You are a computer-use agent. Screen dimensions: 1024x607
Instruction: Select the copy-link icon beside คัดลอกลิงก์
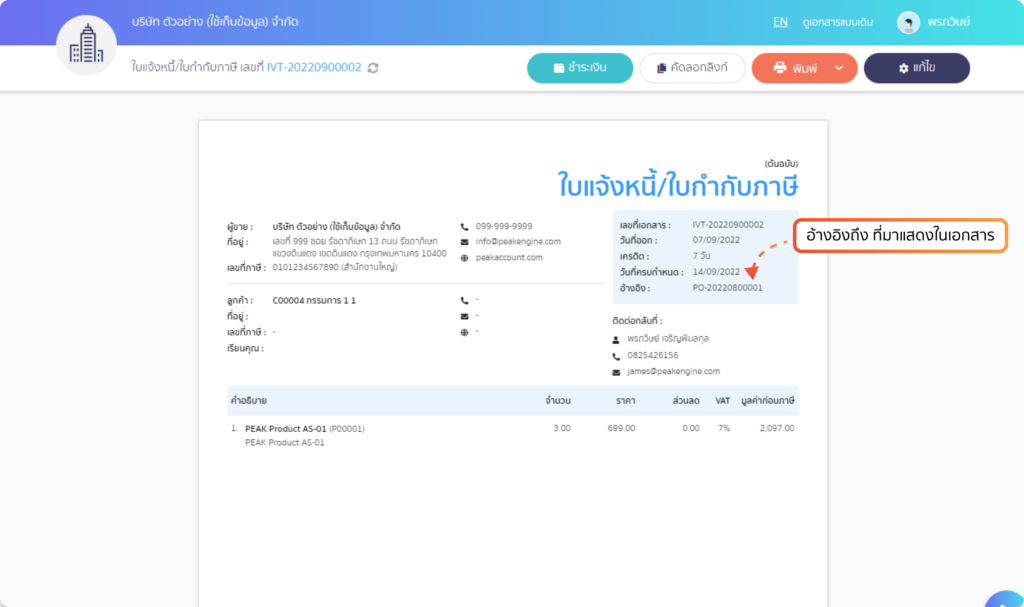(659, 68)
